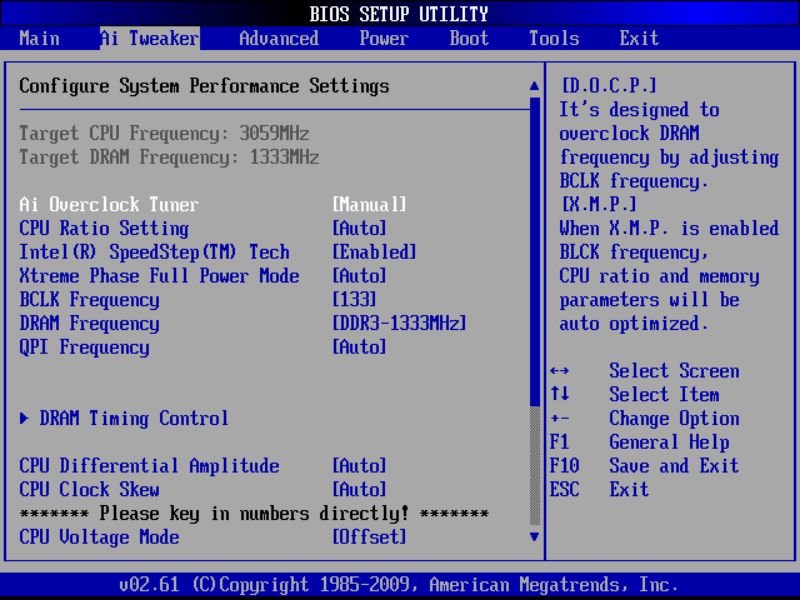The height and width of the screenshot is (600, 800).
Task: Click the Exit text beside ESC
Action: tap(629, 489)
